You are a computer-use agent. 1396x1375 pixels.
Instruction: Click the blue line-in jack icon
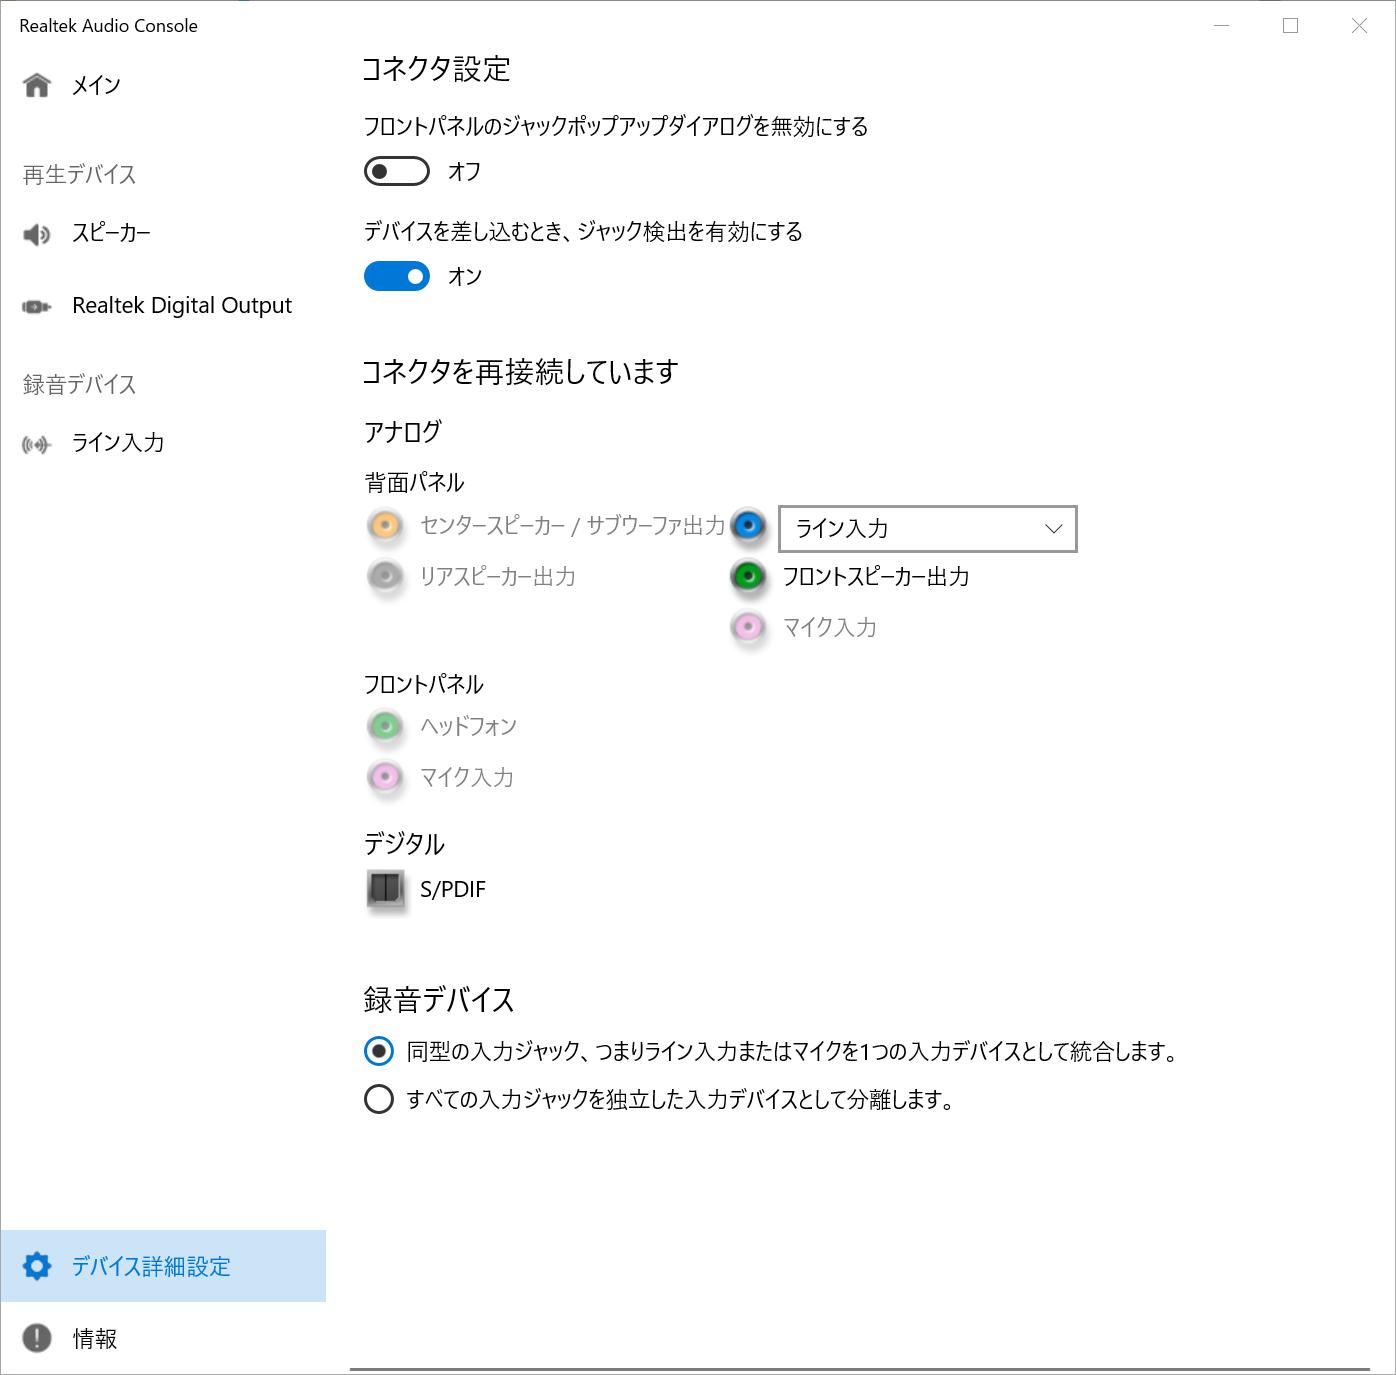tap(748, 525)
